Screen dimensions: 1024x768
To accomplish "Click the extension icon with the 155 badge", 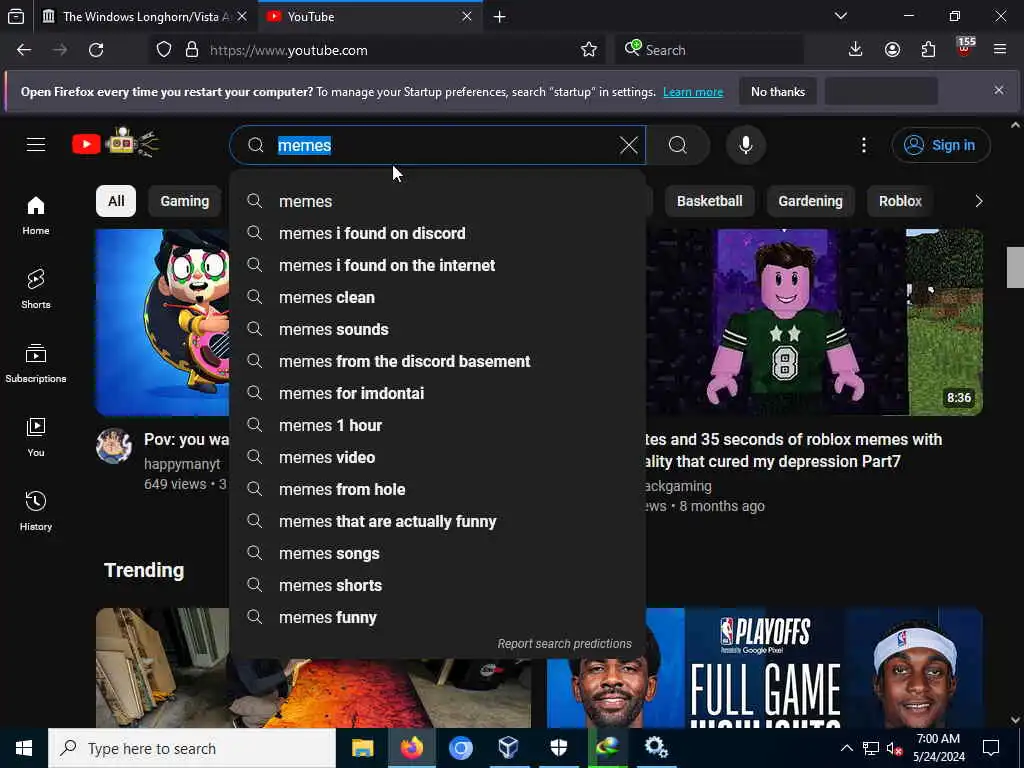I will (965, 48).
